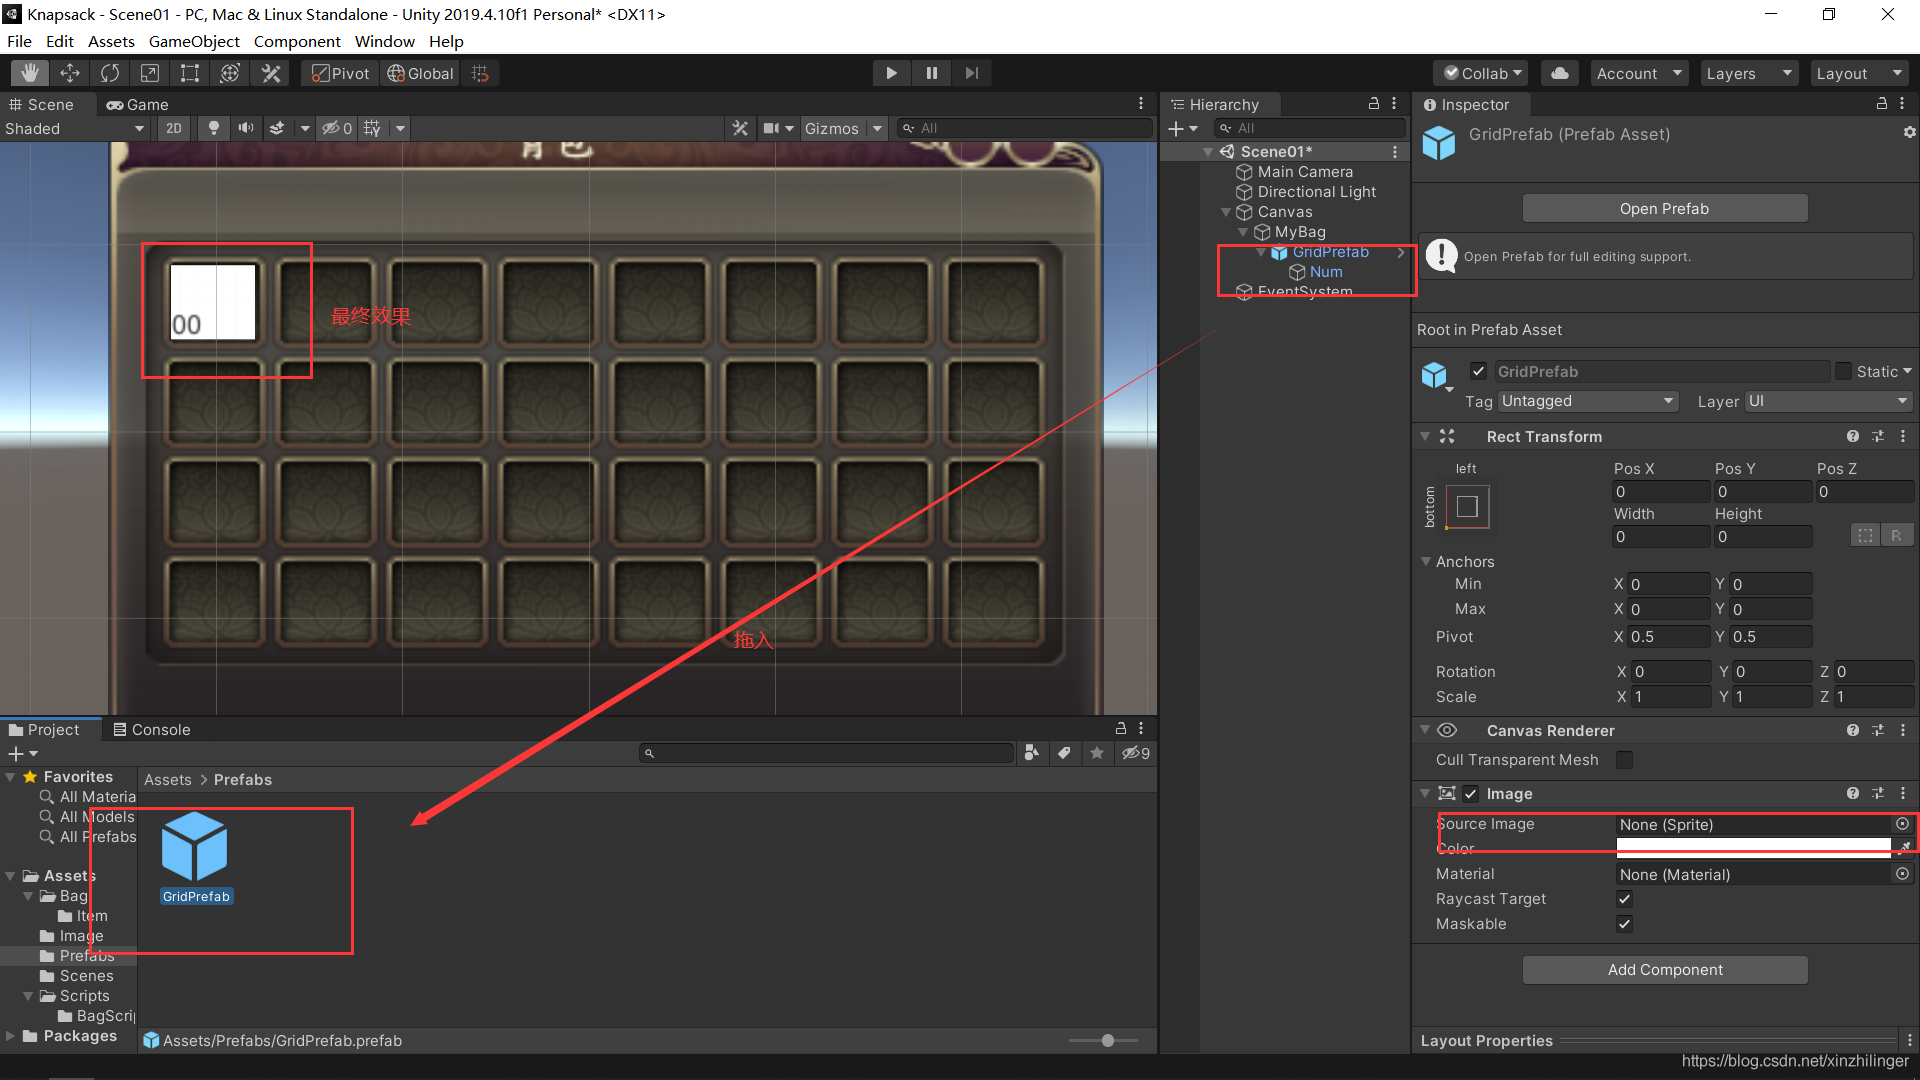The width and height of the screenshot is (1920, 1080).
Task: Lock the Hierarchy panel
Action: tap(1374, 103)
